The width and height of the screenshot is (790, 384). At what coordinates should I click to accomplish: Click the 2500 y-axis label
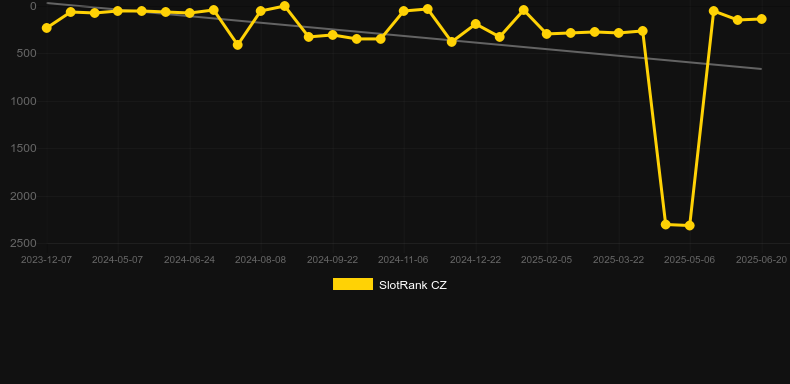pyautogui.click(x=23, y=243)
